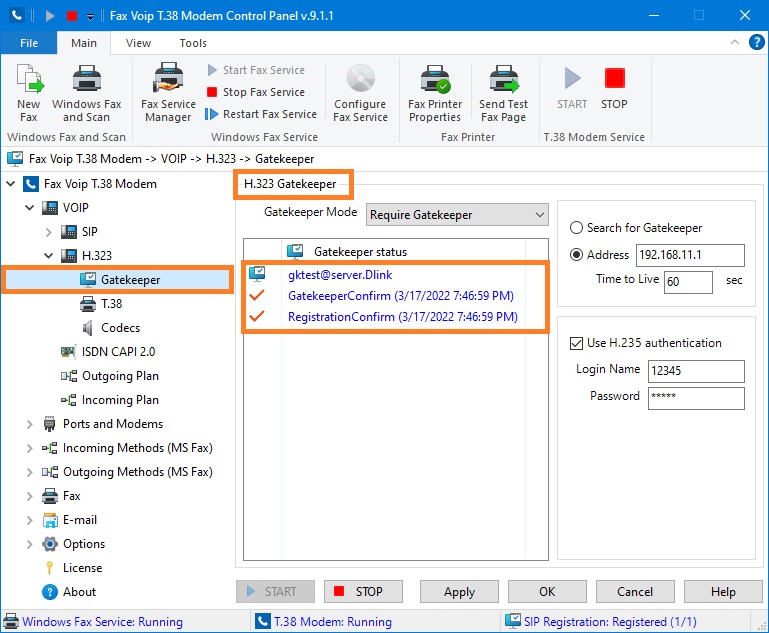Viewport: 769px width, 633px height.
Task: Open Configure Fax Service
Action: (x=360, y=93)
